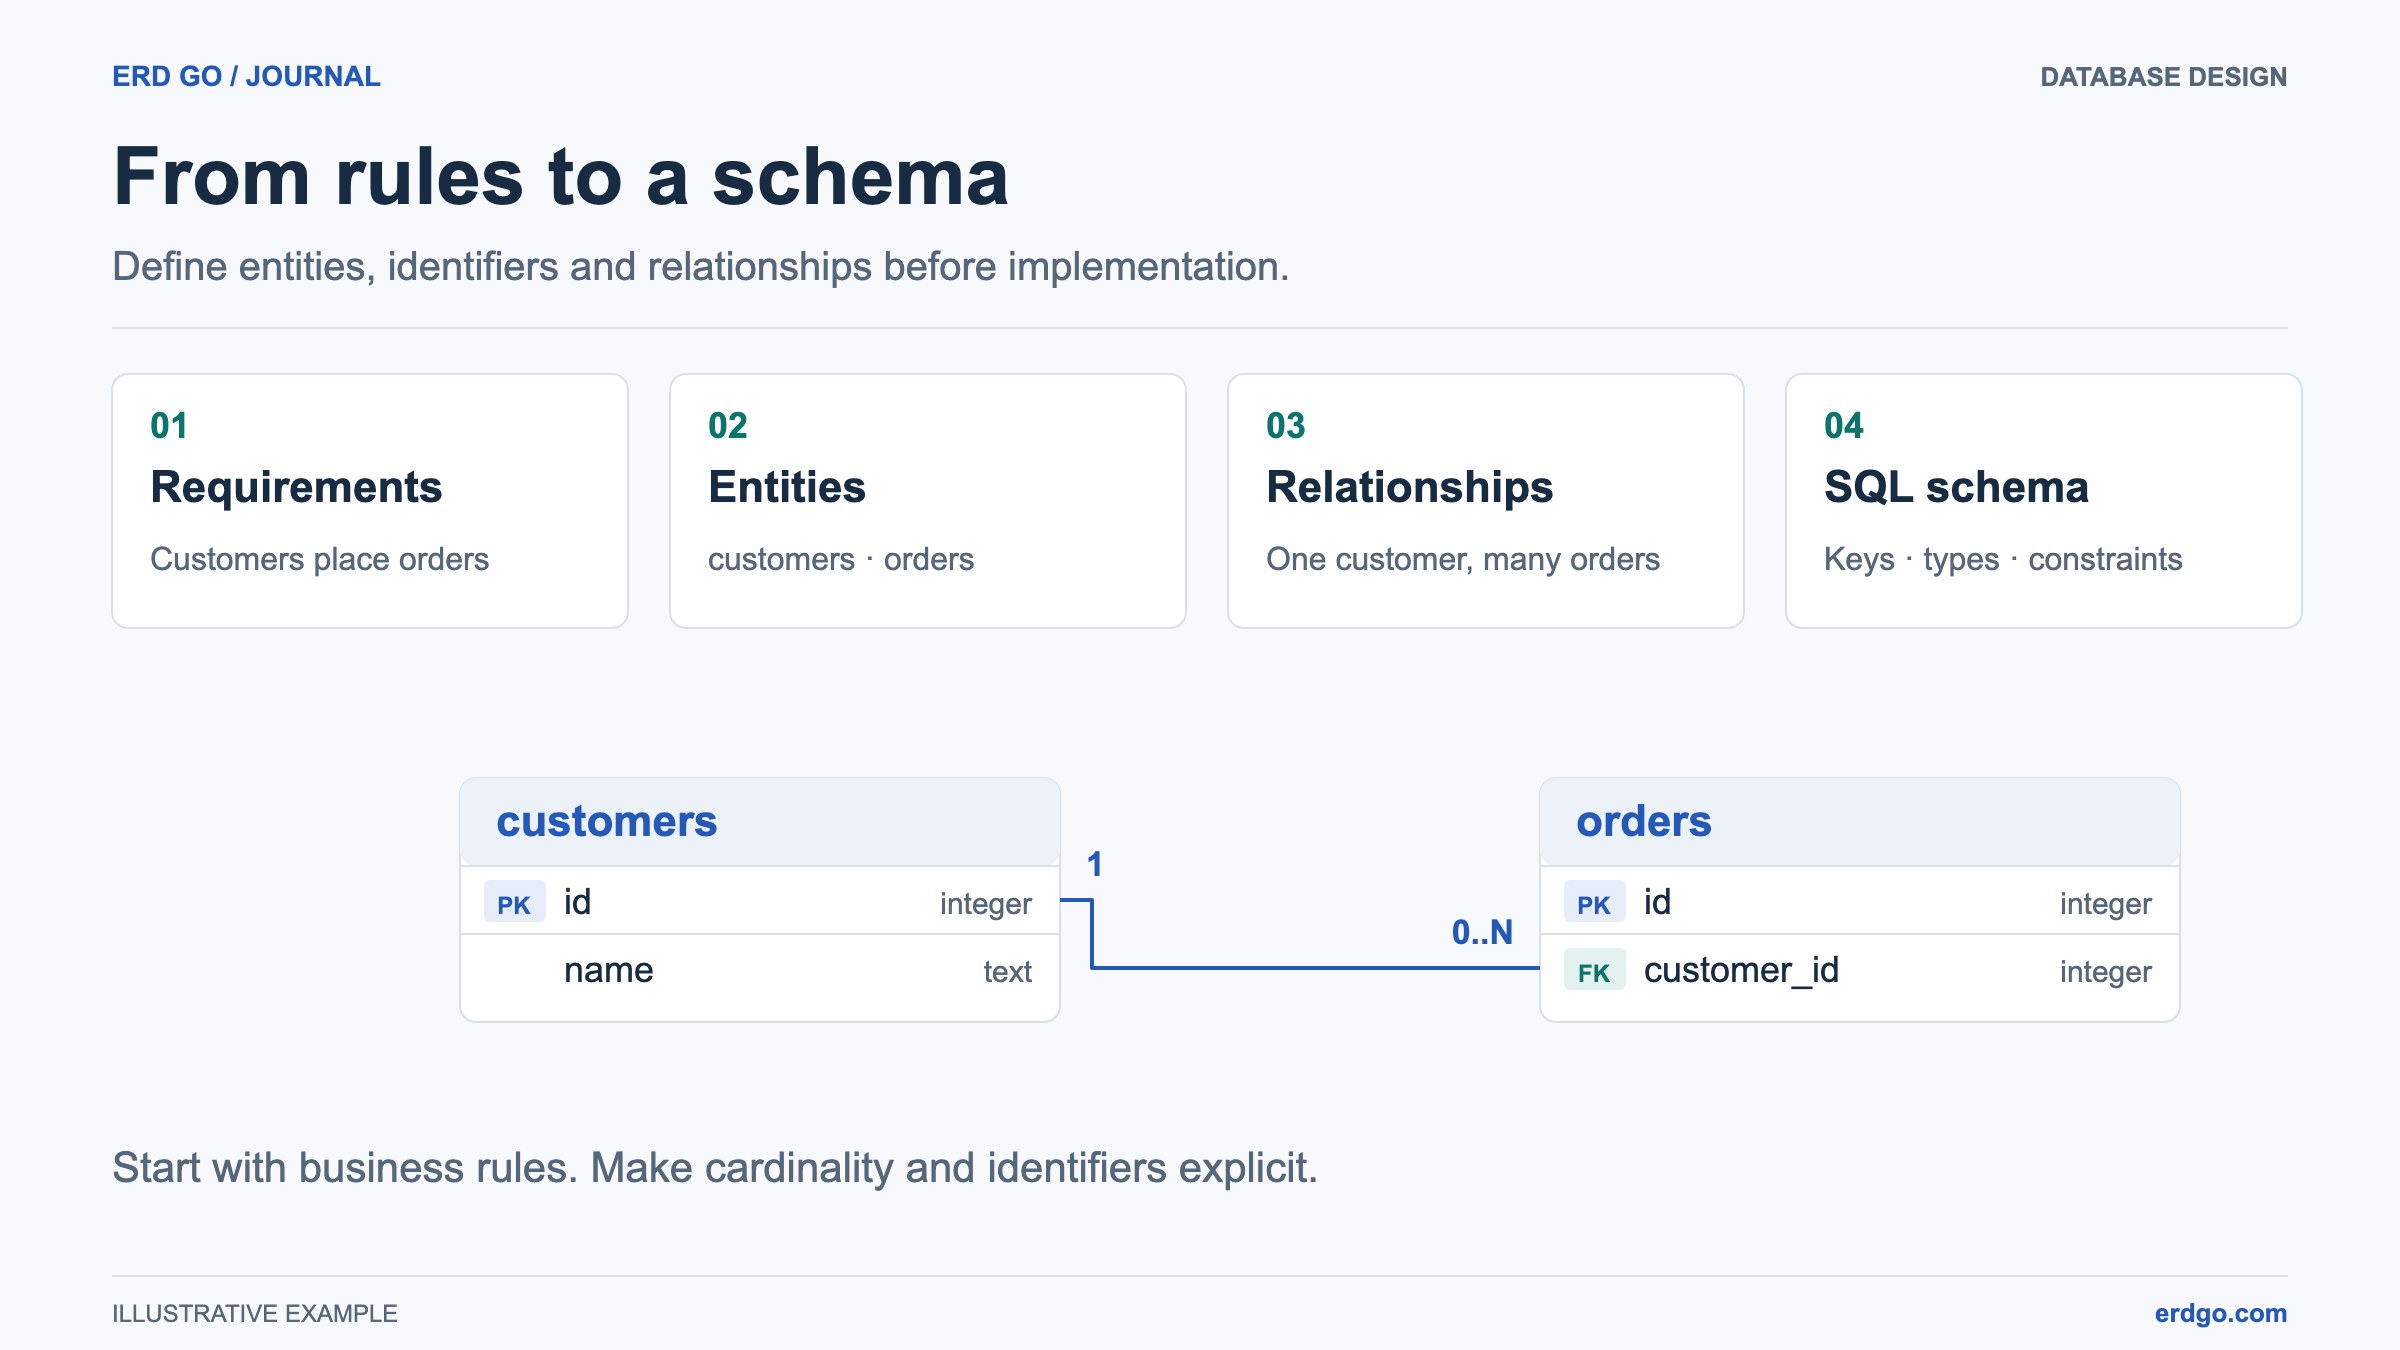Select the id column in orders table
2400x1350 pixels.
[1860, 901]
